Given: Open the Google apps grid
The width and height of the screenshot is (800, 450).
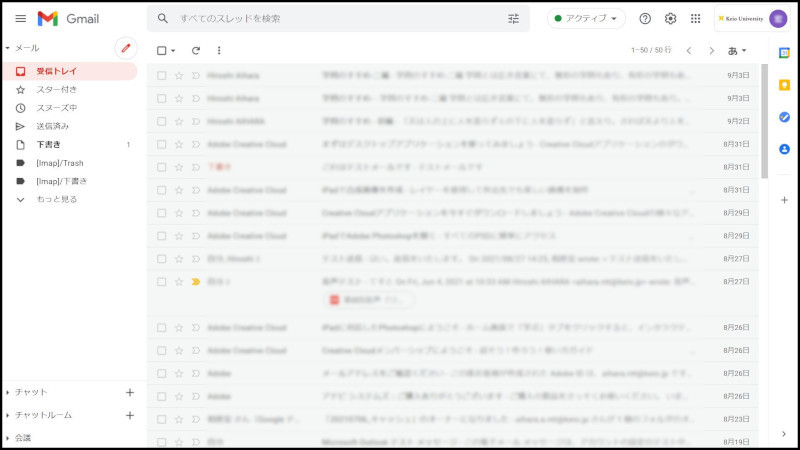Looking at the screenshot, I should (x=695, y=18).
